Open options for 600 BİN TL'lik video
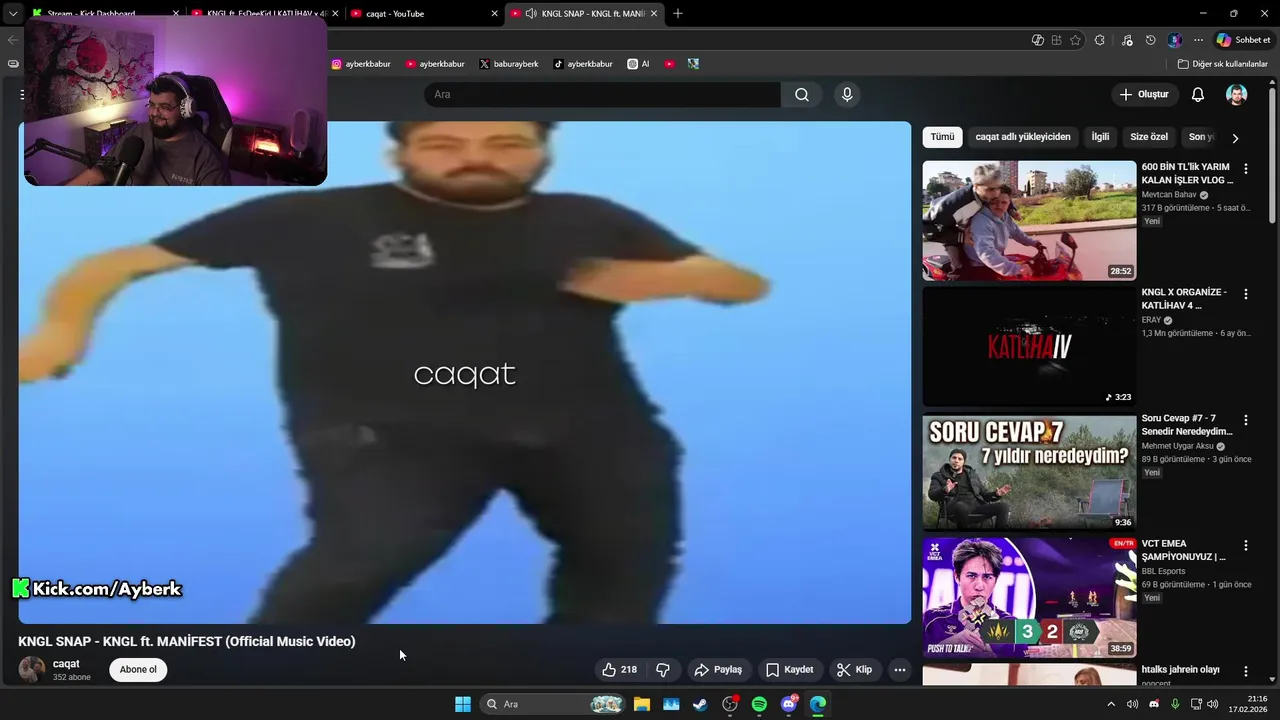Viewport: 1280px width, 720px height. pos(1246,169)
